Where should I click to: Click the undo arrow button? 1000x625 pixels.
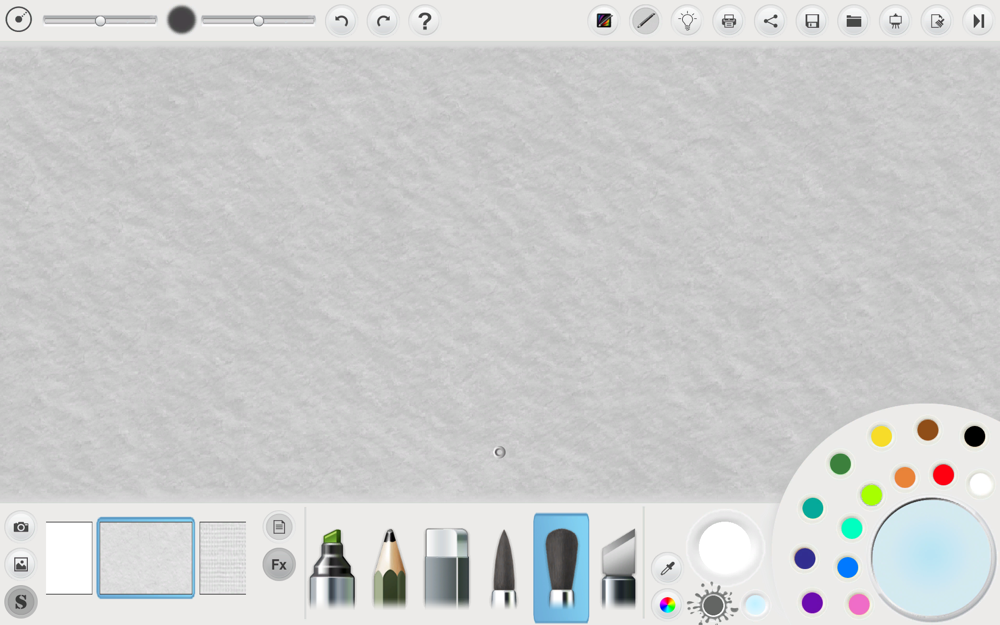coord(341,21)
